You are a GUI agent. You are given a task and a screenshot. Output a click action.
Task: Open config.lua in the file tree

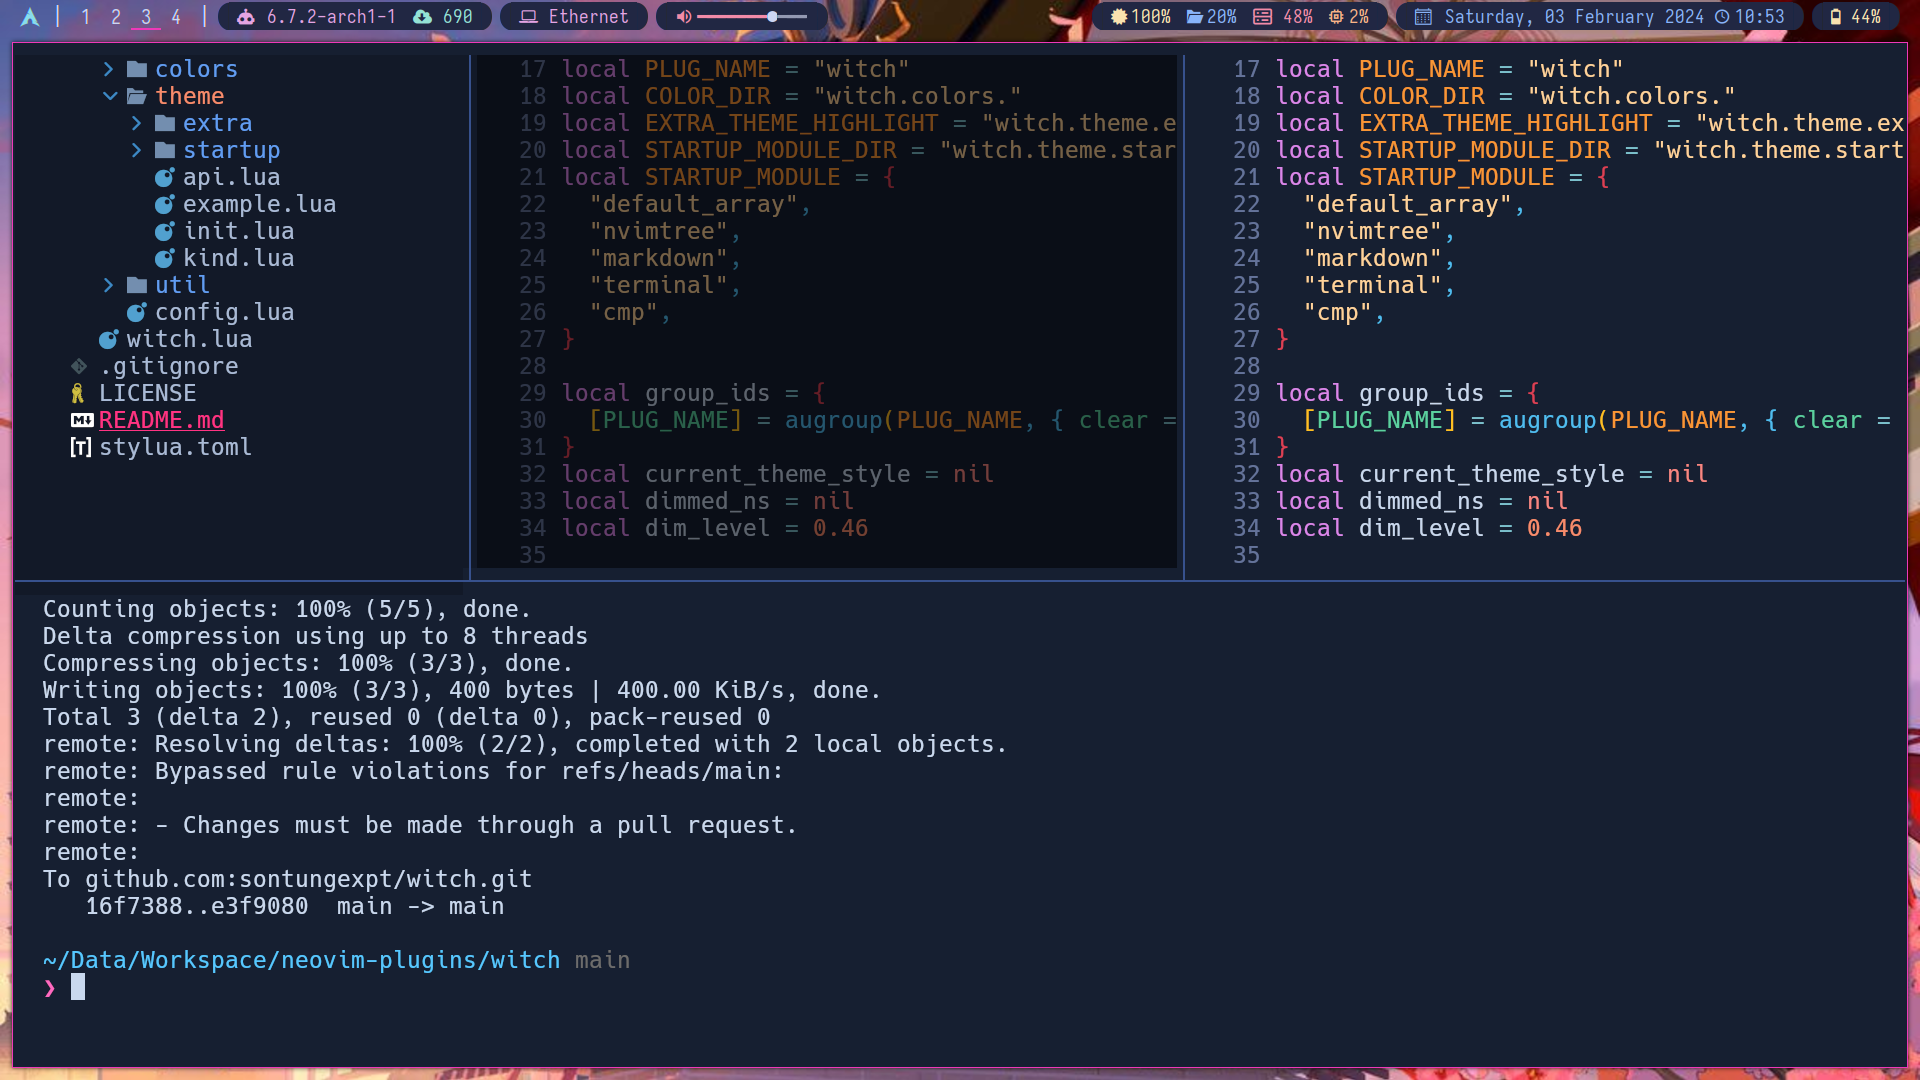click(224, 312)
